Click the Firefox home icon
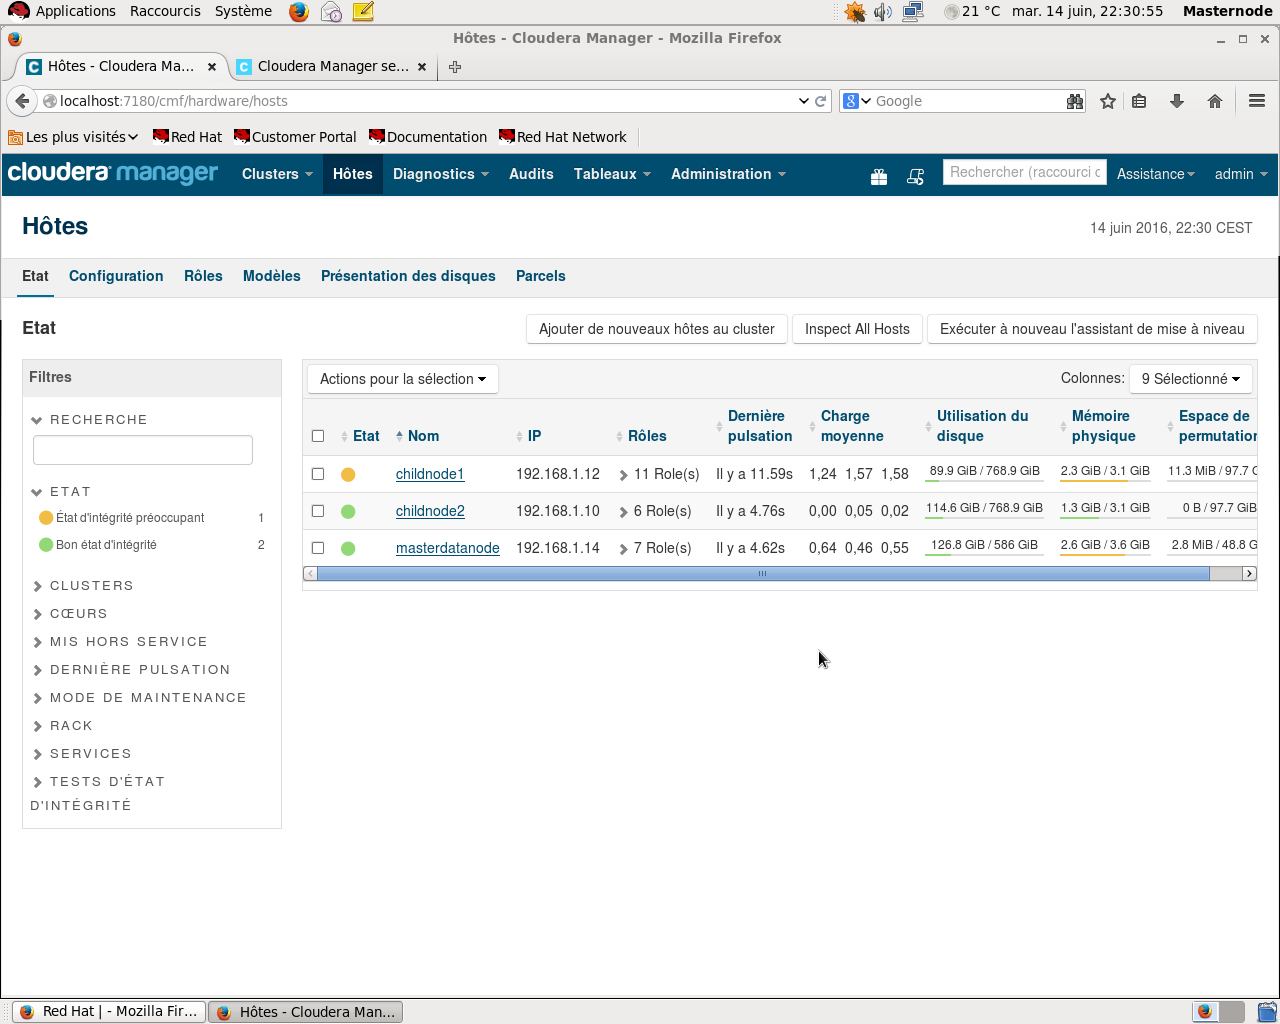Screen dimensions: 1280x1024 (x=1214, y=100)
